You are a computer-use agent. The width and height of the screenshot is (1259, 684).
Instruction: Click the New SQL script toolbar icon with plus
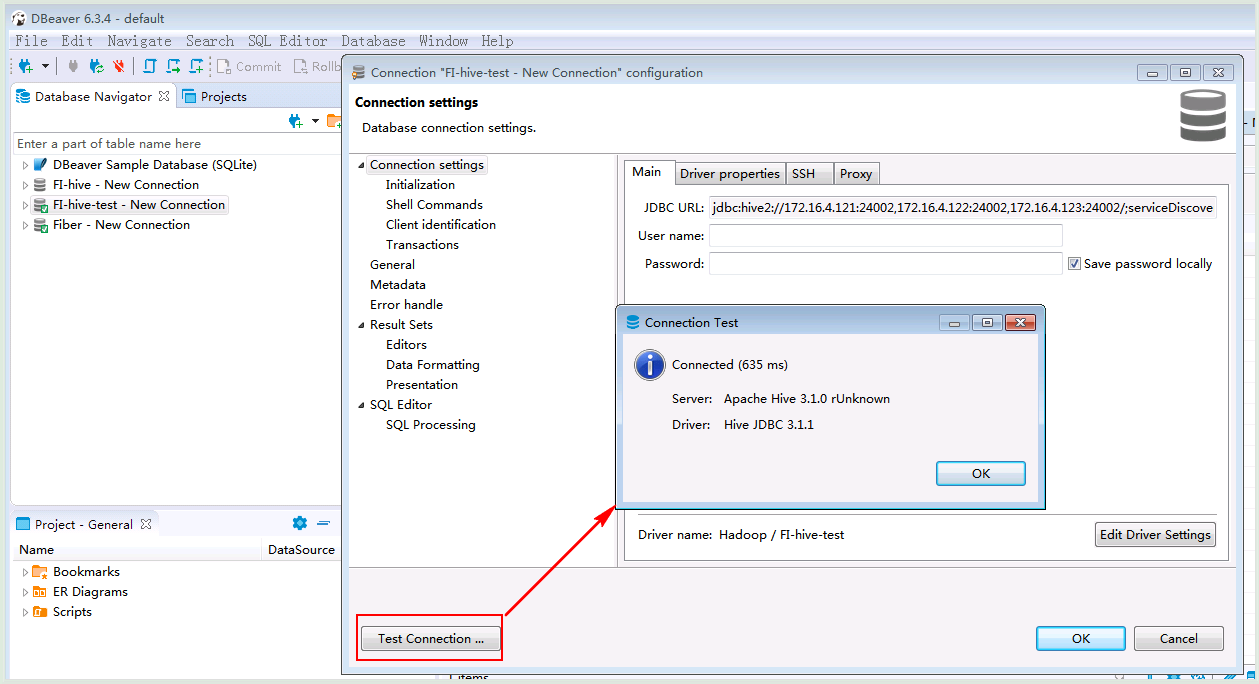pyautogui.click(x=196, y=66)
